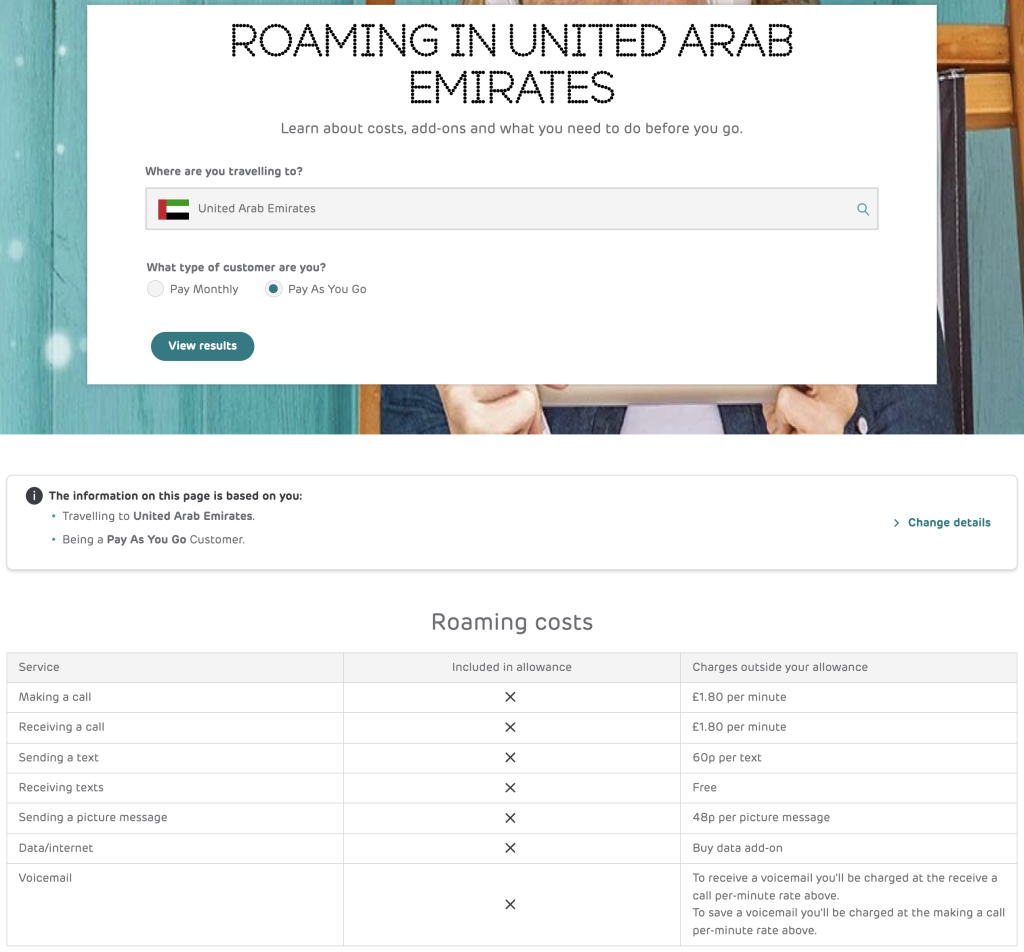Click 'The information on this page is based on you' text
1024x952 pixels.
[176, 496]
